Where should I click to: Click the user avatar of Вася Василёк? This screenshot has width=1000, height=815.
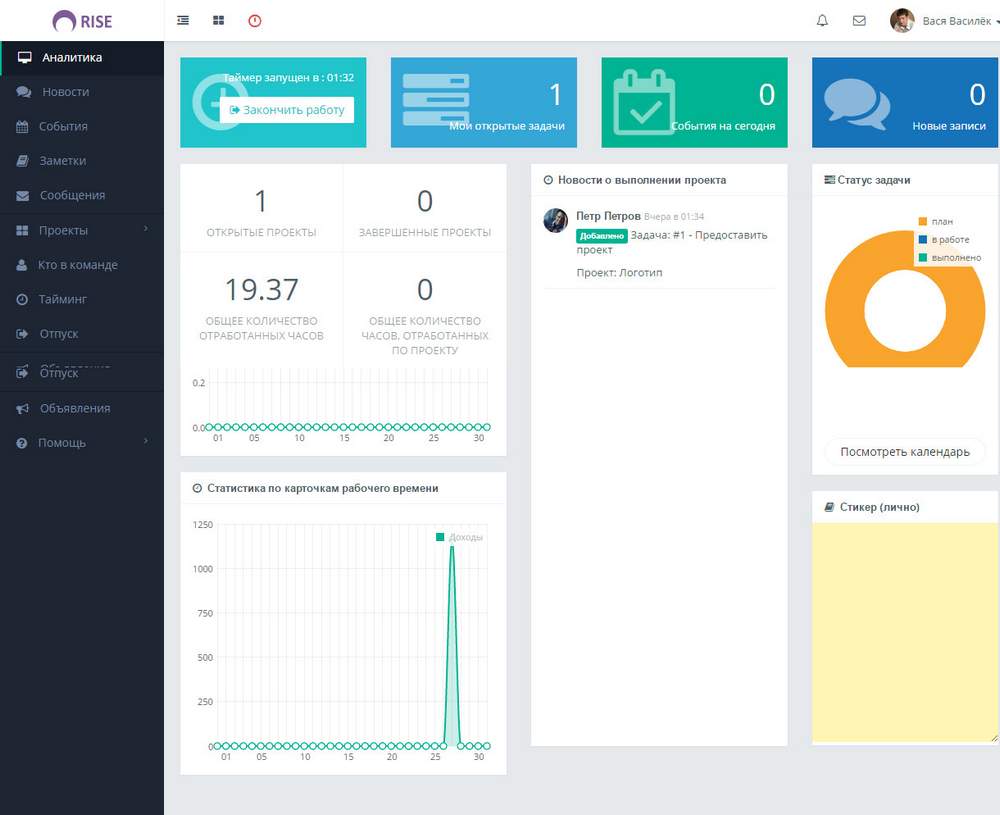902,20
